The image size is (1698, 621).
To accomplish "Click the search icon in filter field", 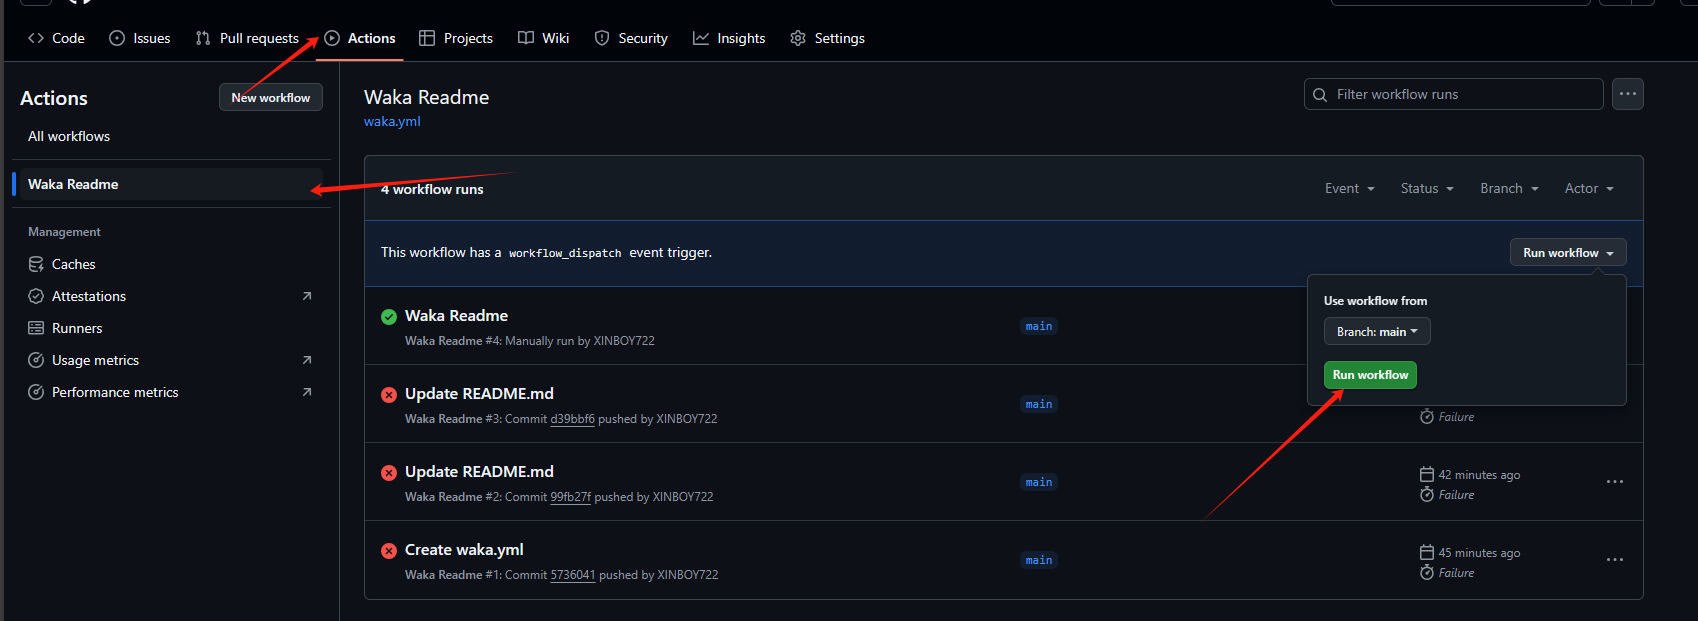I will tap(1320, 94).
